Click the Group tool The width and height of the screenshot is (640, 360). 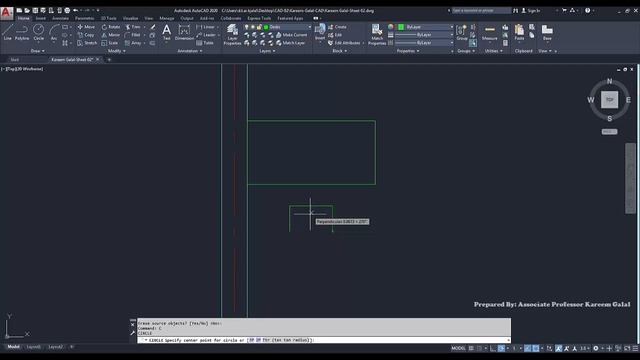coord(462,32)
